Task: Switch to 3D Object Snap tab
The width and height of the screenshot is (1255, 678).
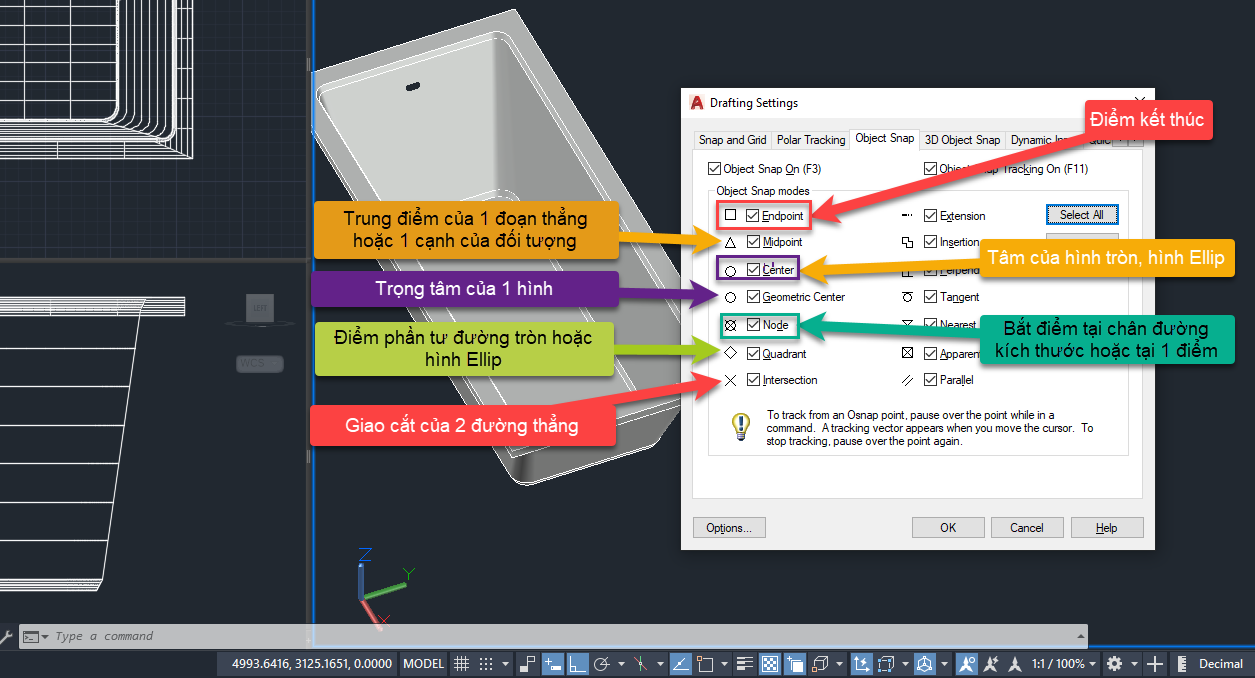Action: [x=962, y=140]
